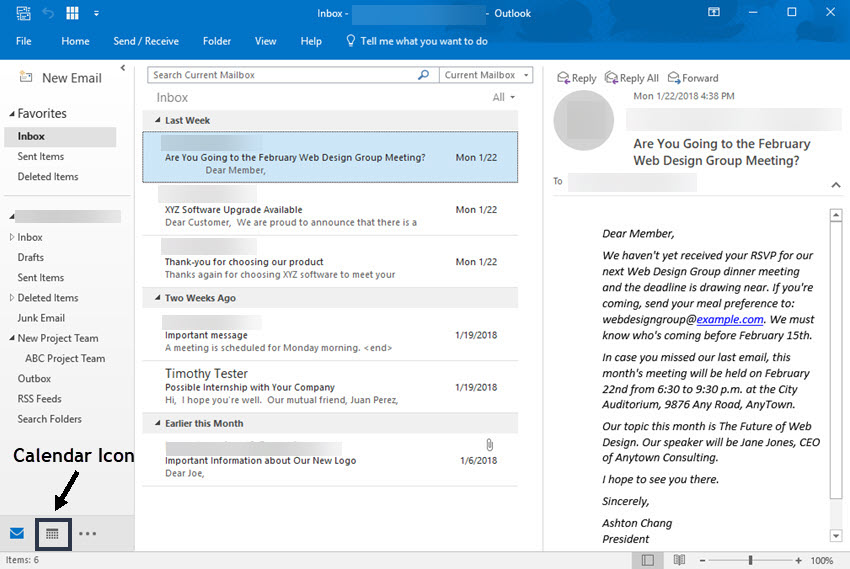
Task: Switch to the Home ribbon tab
Action: [75, 41]
